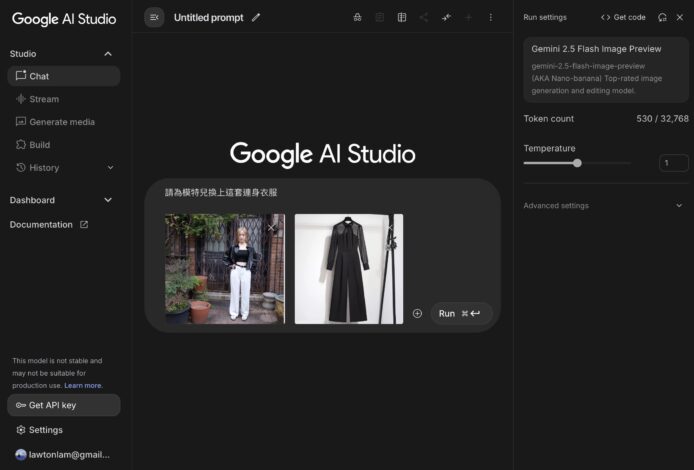Collapse the Studio section
Screen dimensions: 694x470
tap(108, 53)
